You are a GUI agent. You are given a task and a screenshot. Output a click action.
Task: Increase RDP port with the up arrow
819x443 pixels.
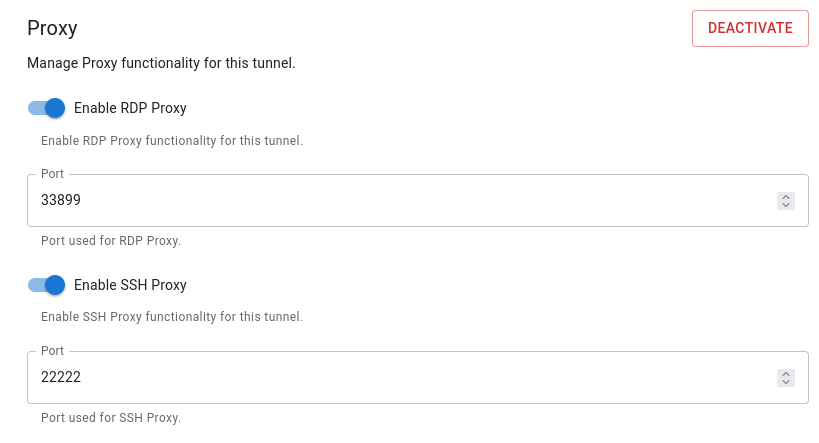(786, 197)
